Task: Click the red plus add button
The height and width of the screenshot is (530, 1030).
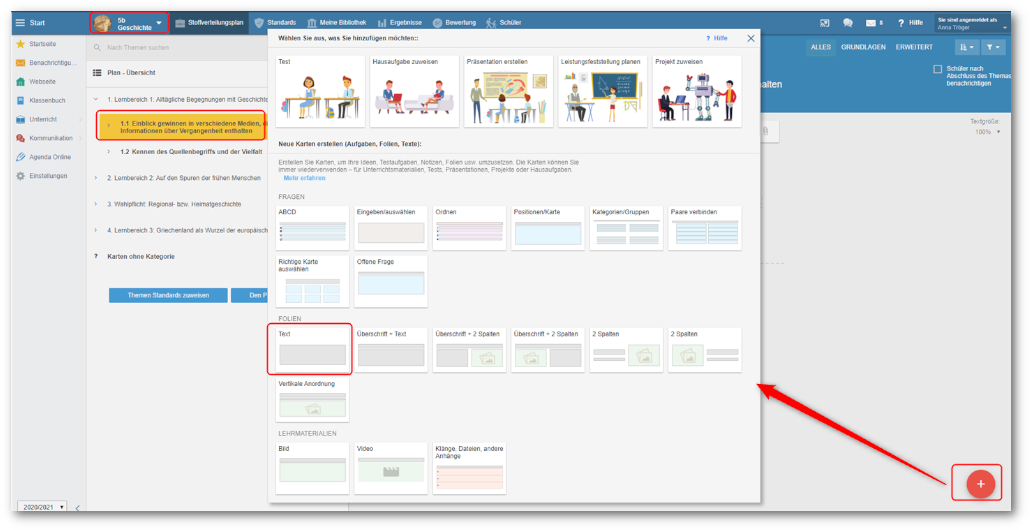Action: [x=981, y=484]
